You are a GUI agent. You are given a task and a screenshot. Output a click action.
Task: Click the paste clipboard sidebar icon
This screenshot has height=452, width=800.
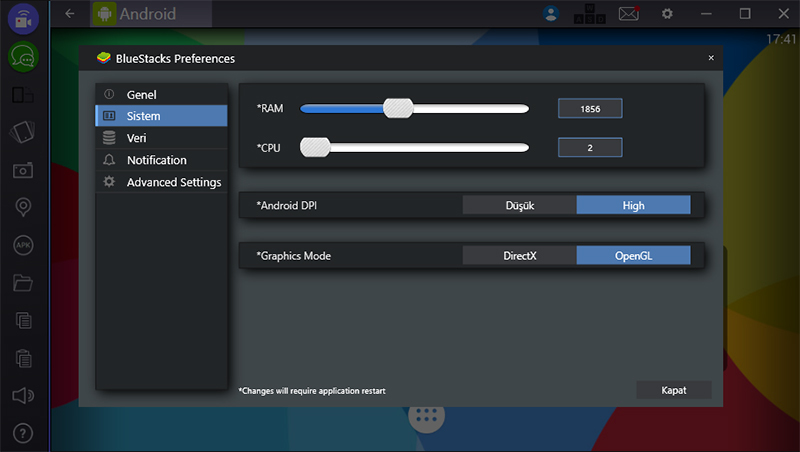(23, 358)
